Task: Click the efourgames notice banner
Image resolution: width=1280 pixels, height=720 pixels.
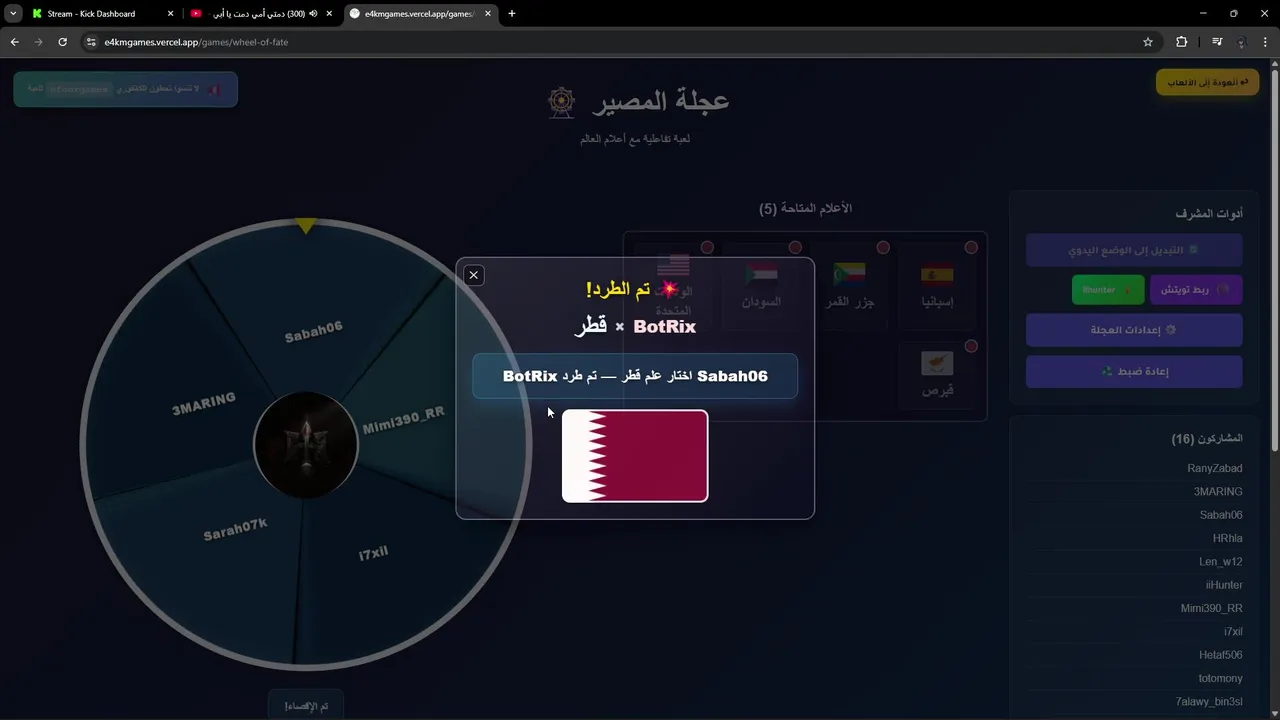Action: click(126, 89)
